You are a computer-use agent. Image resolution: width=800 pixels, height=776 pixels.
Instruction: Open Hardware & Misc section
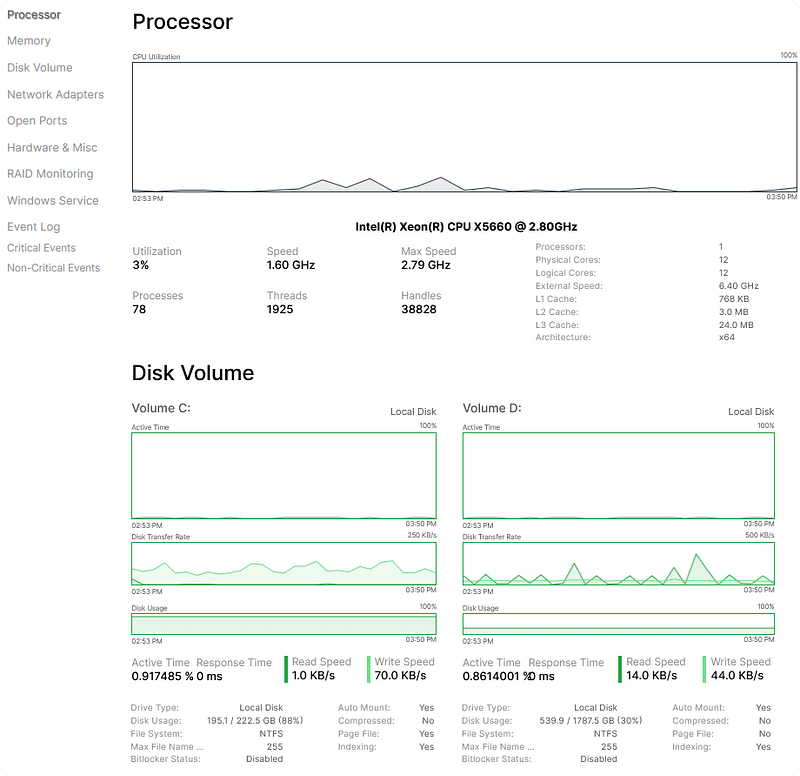[x=52, y=148]
